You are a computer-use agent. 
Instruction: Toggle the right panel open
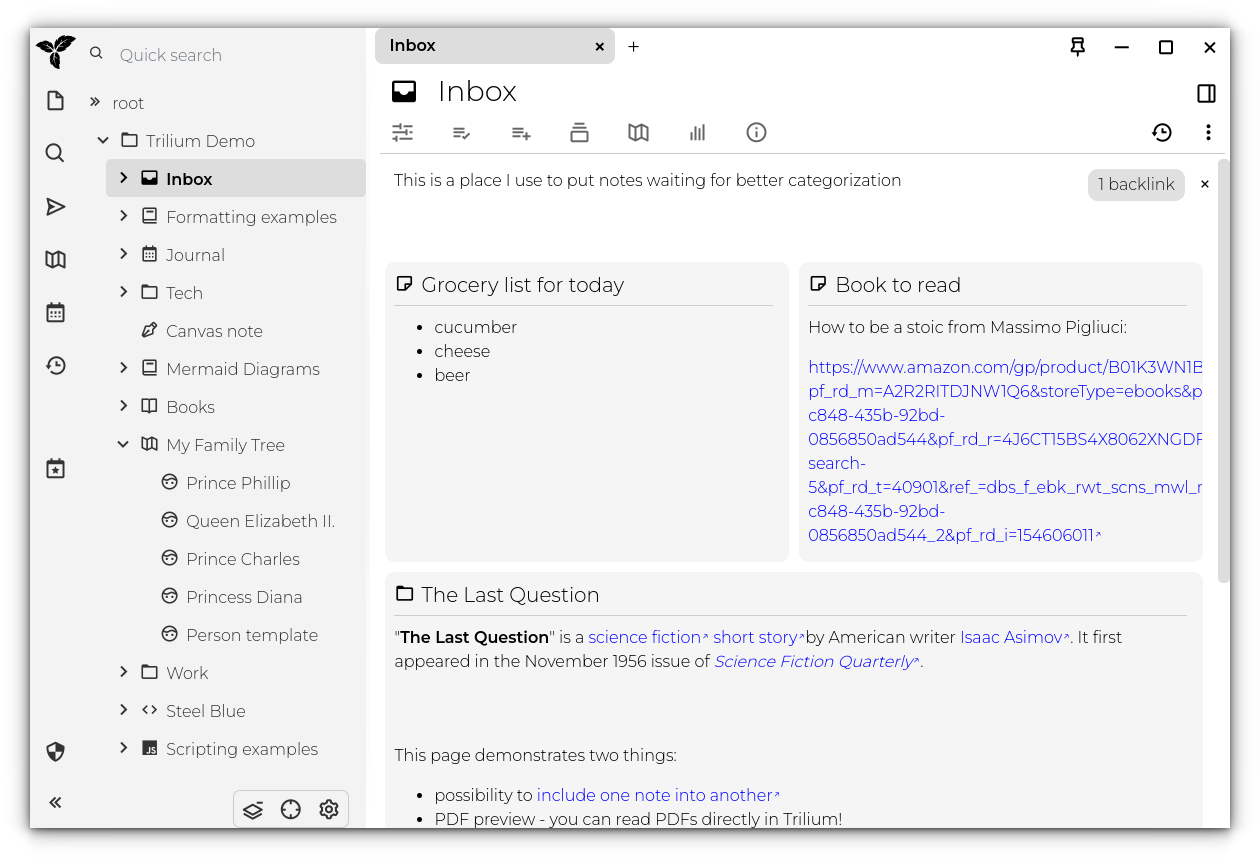tap(1206, 92)
